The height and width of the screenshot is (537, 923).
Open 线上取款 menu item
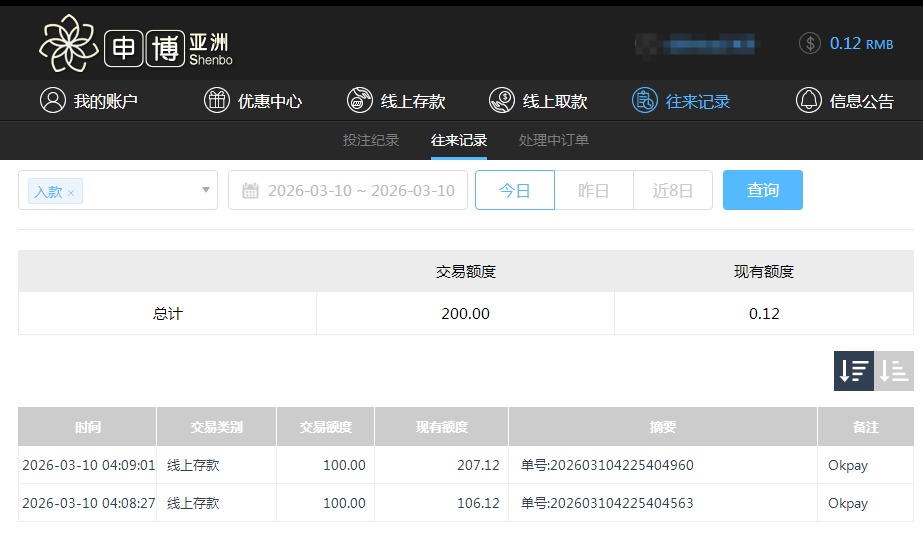538,101
